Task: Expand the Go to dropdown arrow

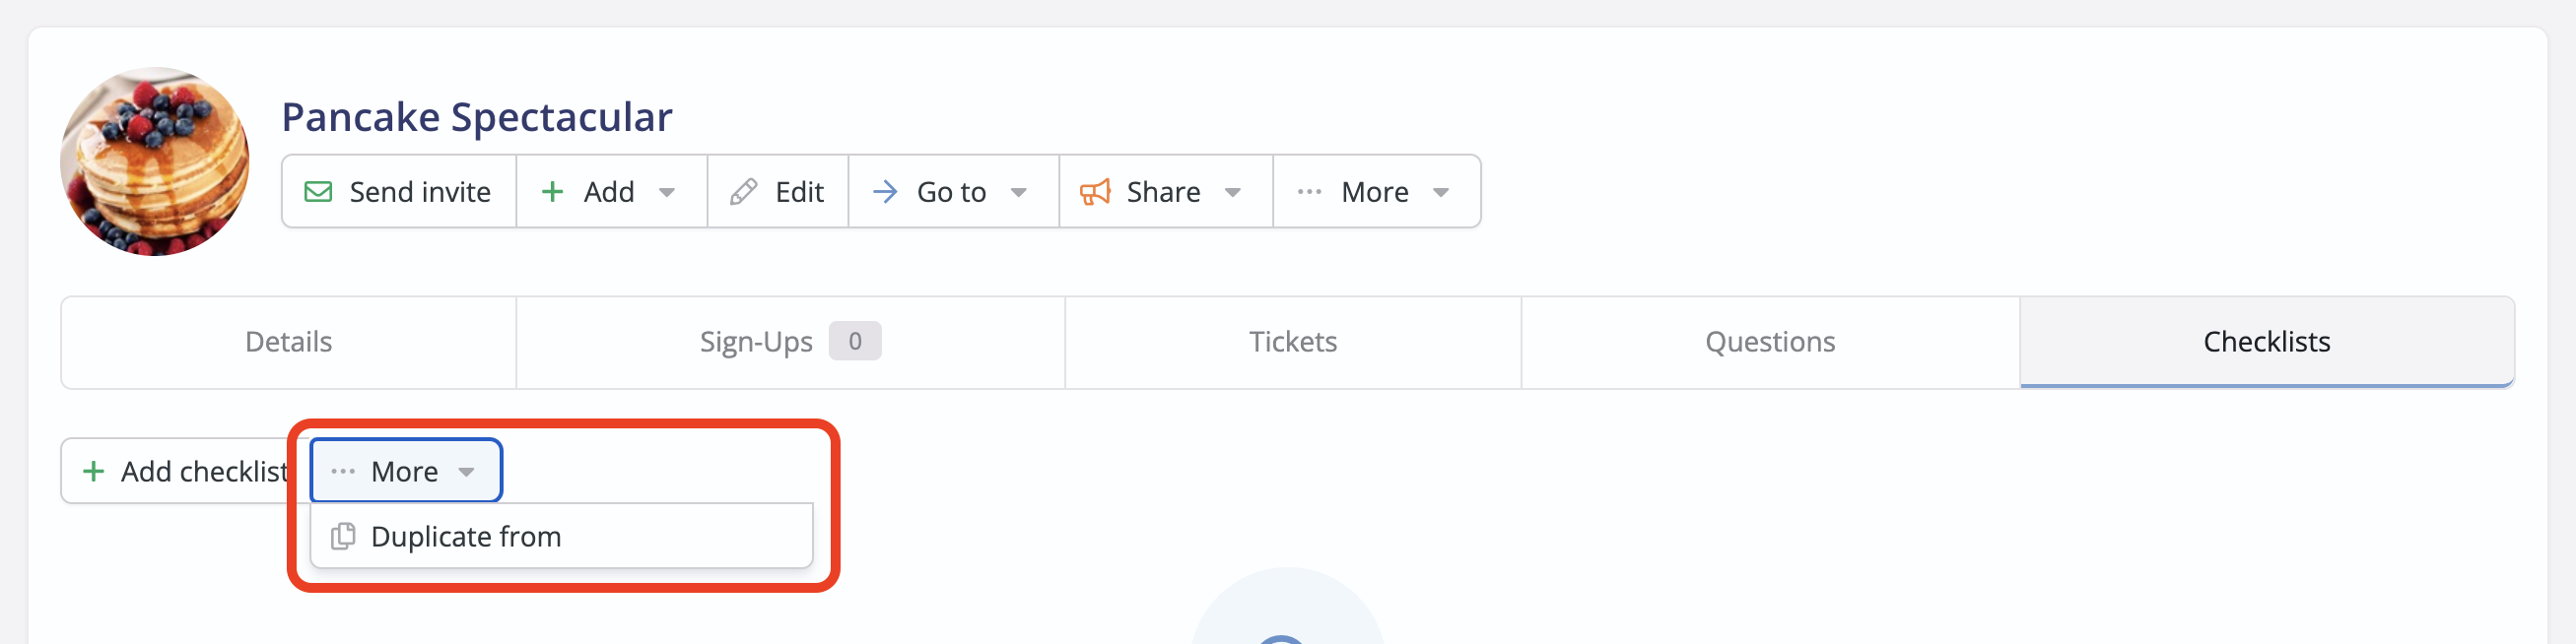Action: [1019, 192]
